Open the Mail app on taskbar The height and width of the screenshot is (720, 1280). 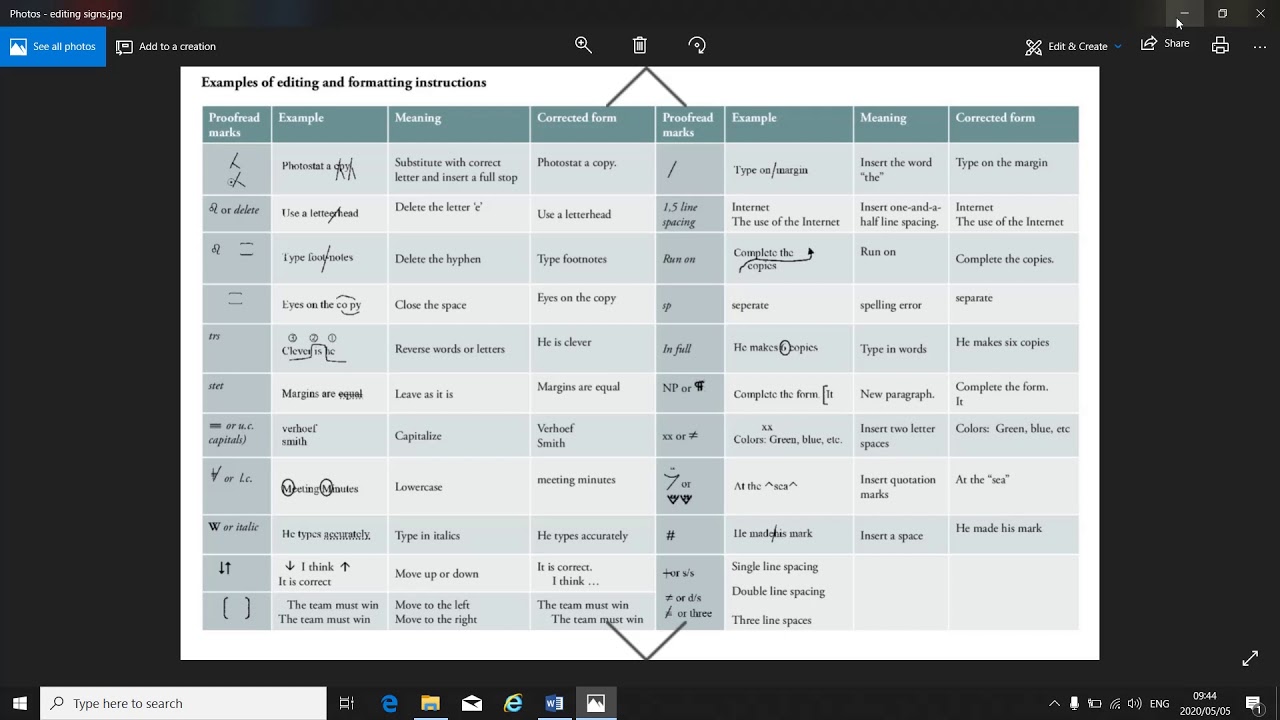tap(472, 703)
